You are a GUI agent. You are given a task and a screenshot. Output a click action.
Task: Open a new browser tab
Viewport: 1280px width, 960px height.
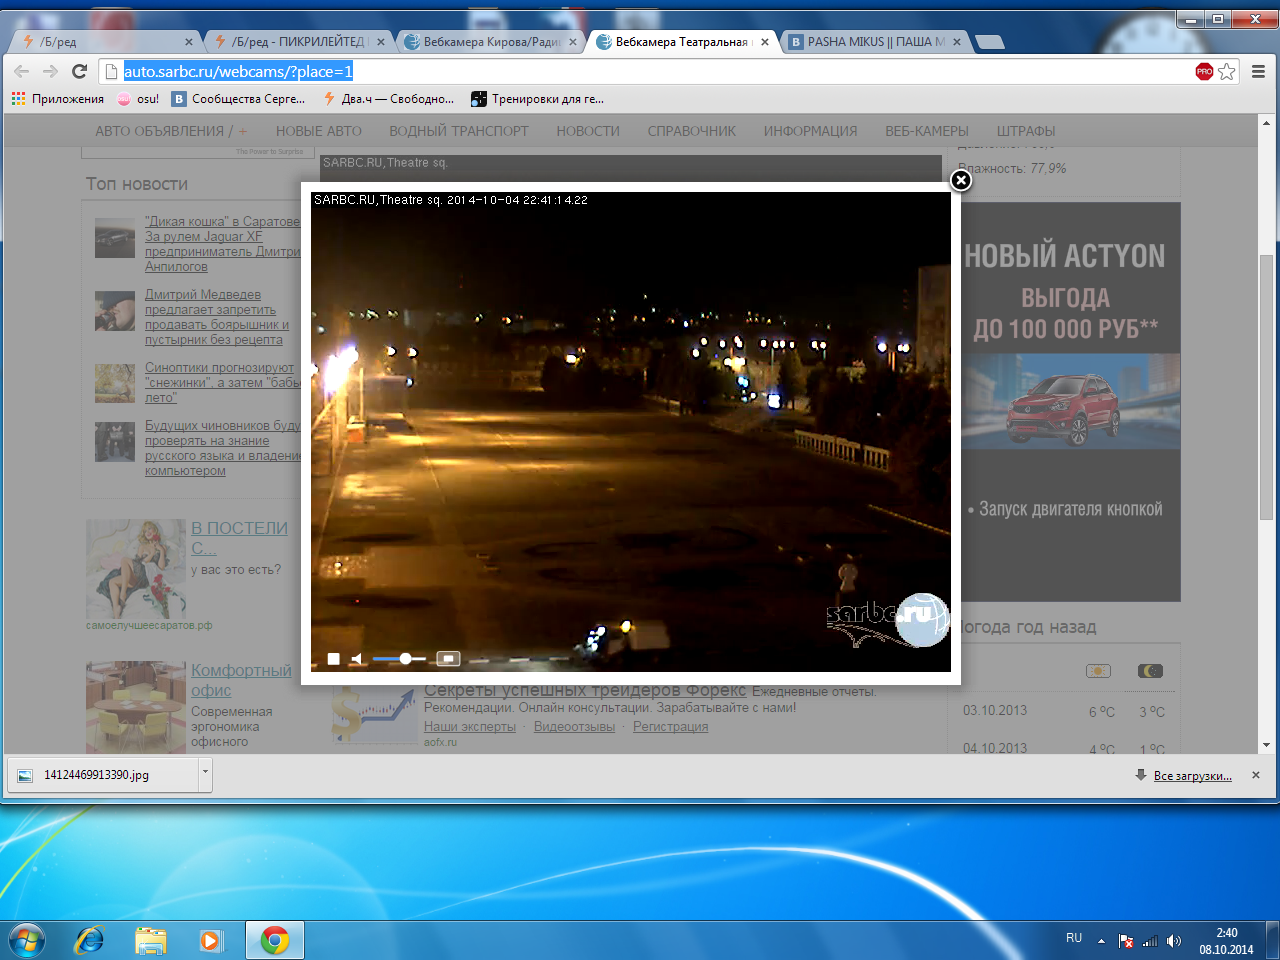989,42
